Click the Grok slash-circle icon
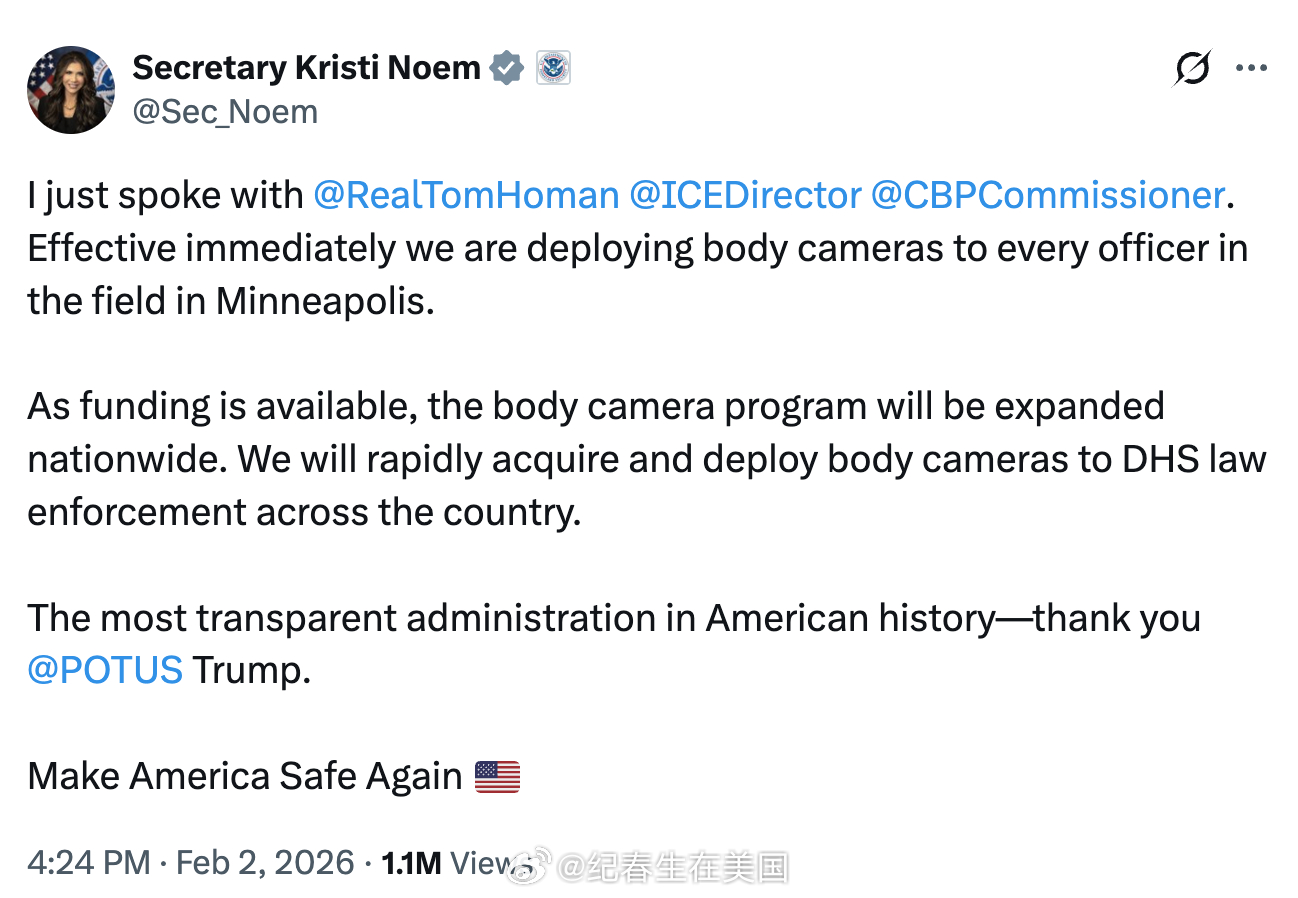The width and height of the screenshot is (1298, 898). click(1192, 69)
